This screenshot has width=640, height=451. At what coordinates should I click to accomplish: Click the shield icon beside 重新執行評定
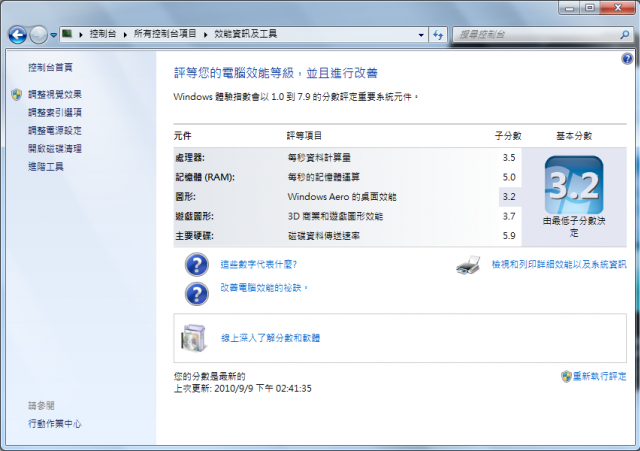[x=566, y=376]
